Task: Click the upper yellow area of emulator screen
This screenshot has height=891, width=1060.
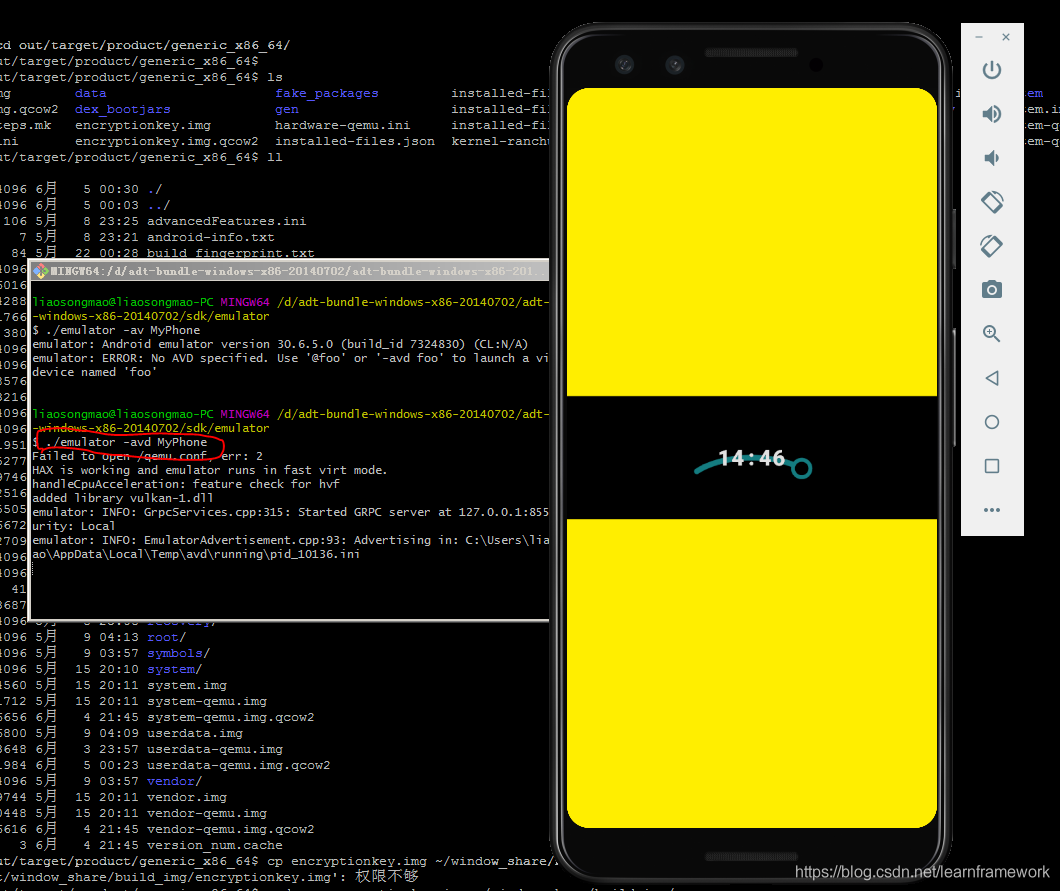Action: coord(752,242)
